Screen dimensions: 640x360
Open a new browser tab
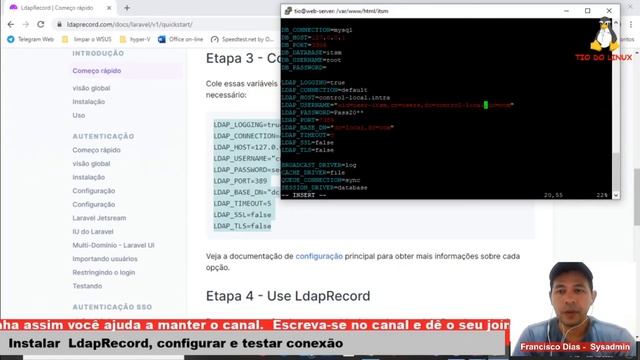[127, 8]
